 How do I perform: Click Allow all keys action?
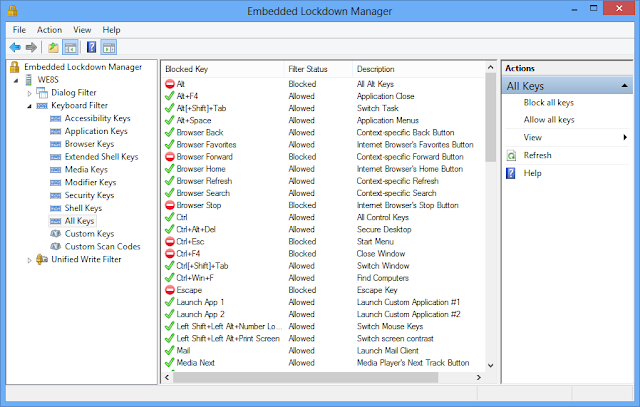tap(549, 120)
